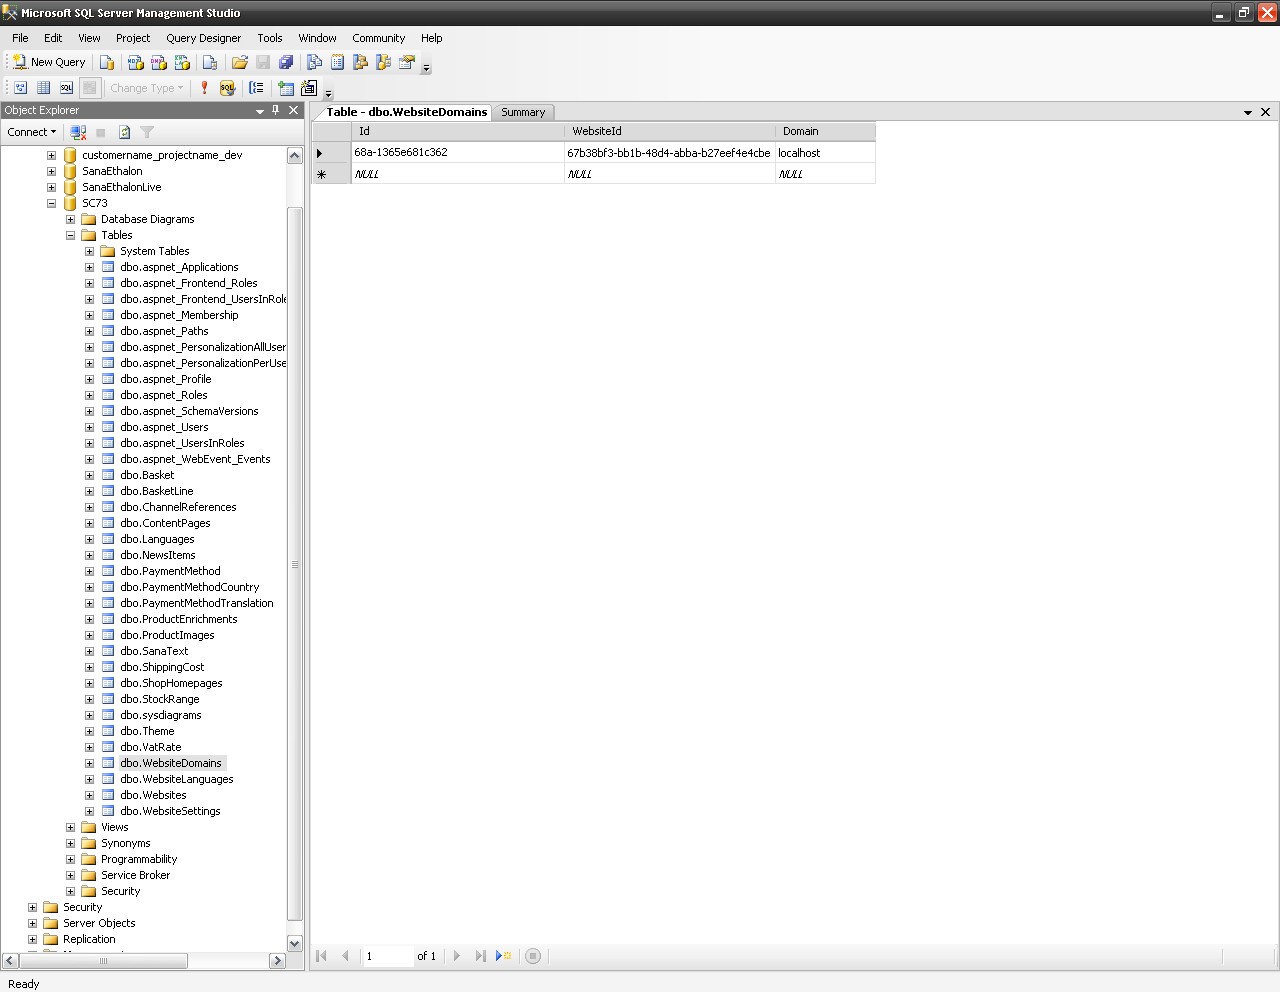
Task: Open the Query Designer menu
Action: (203, 38)
